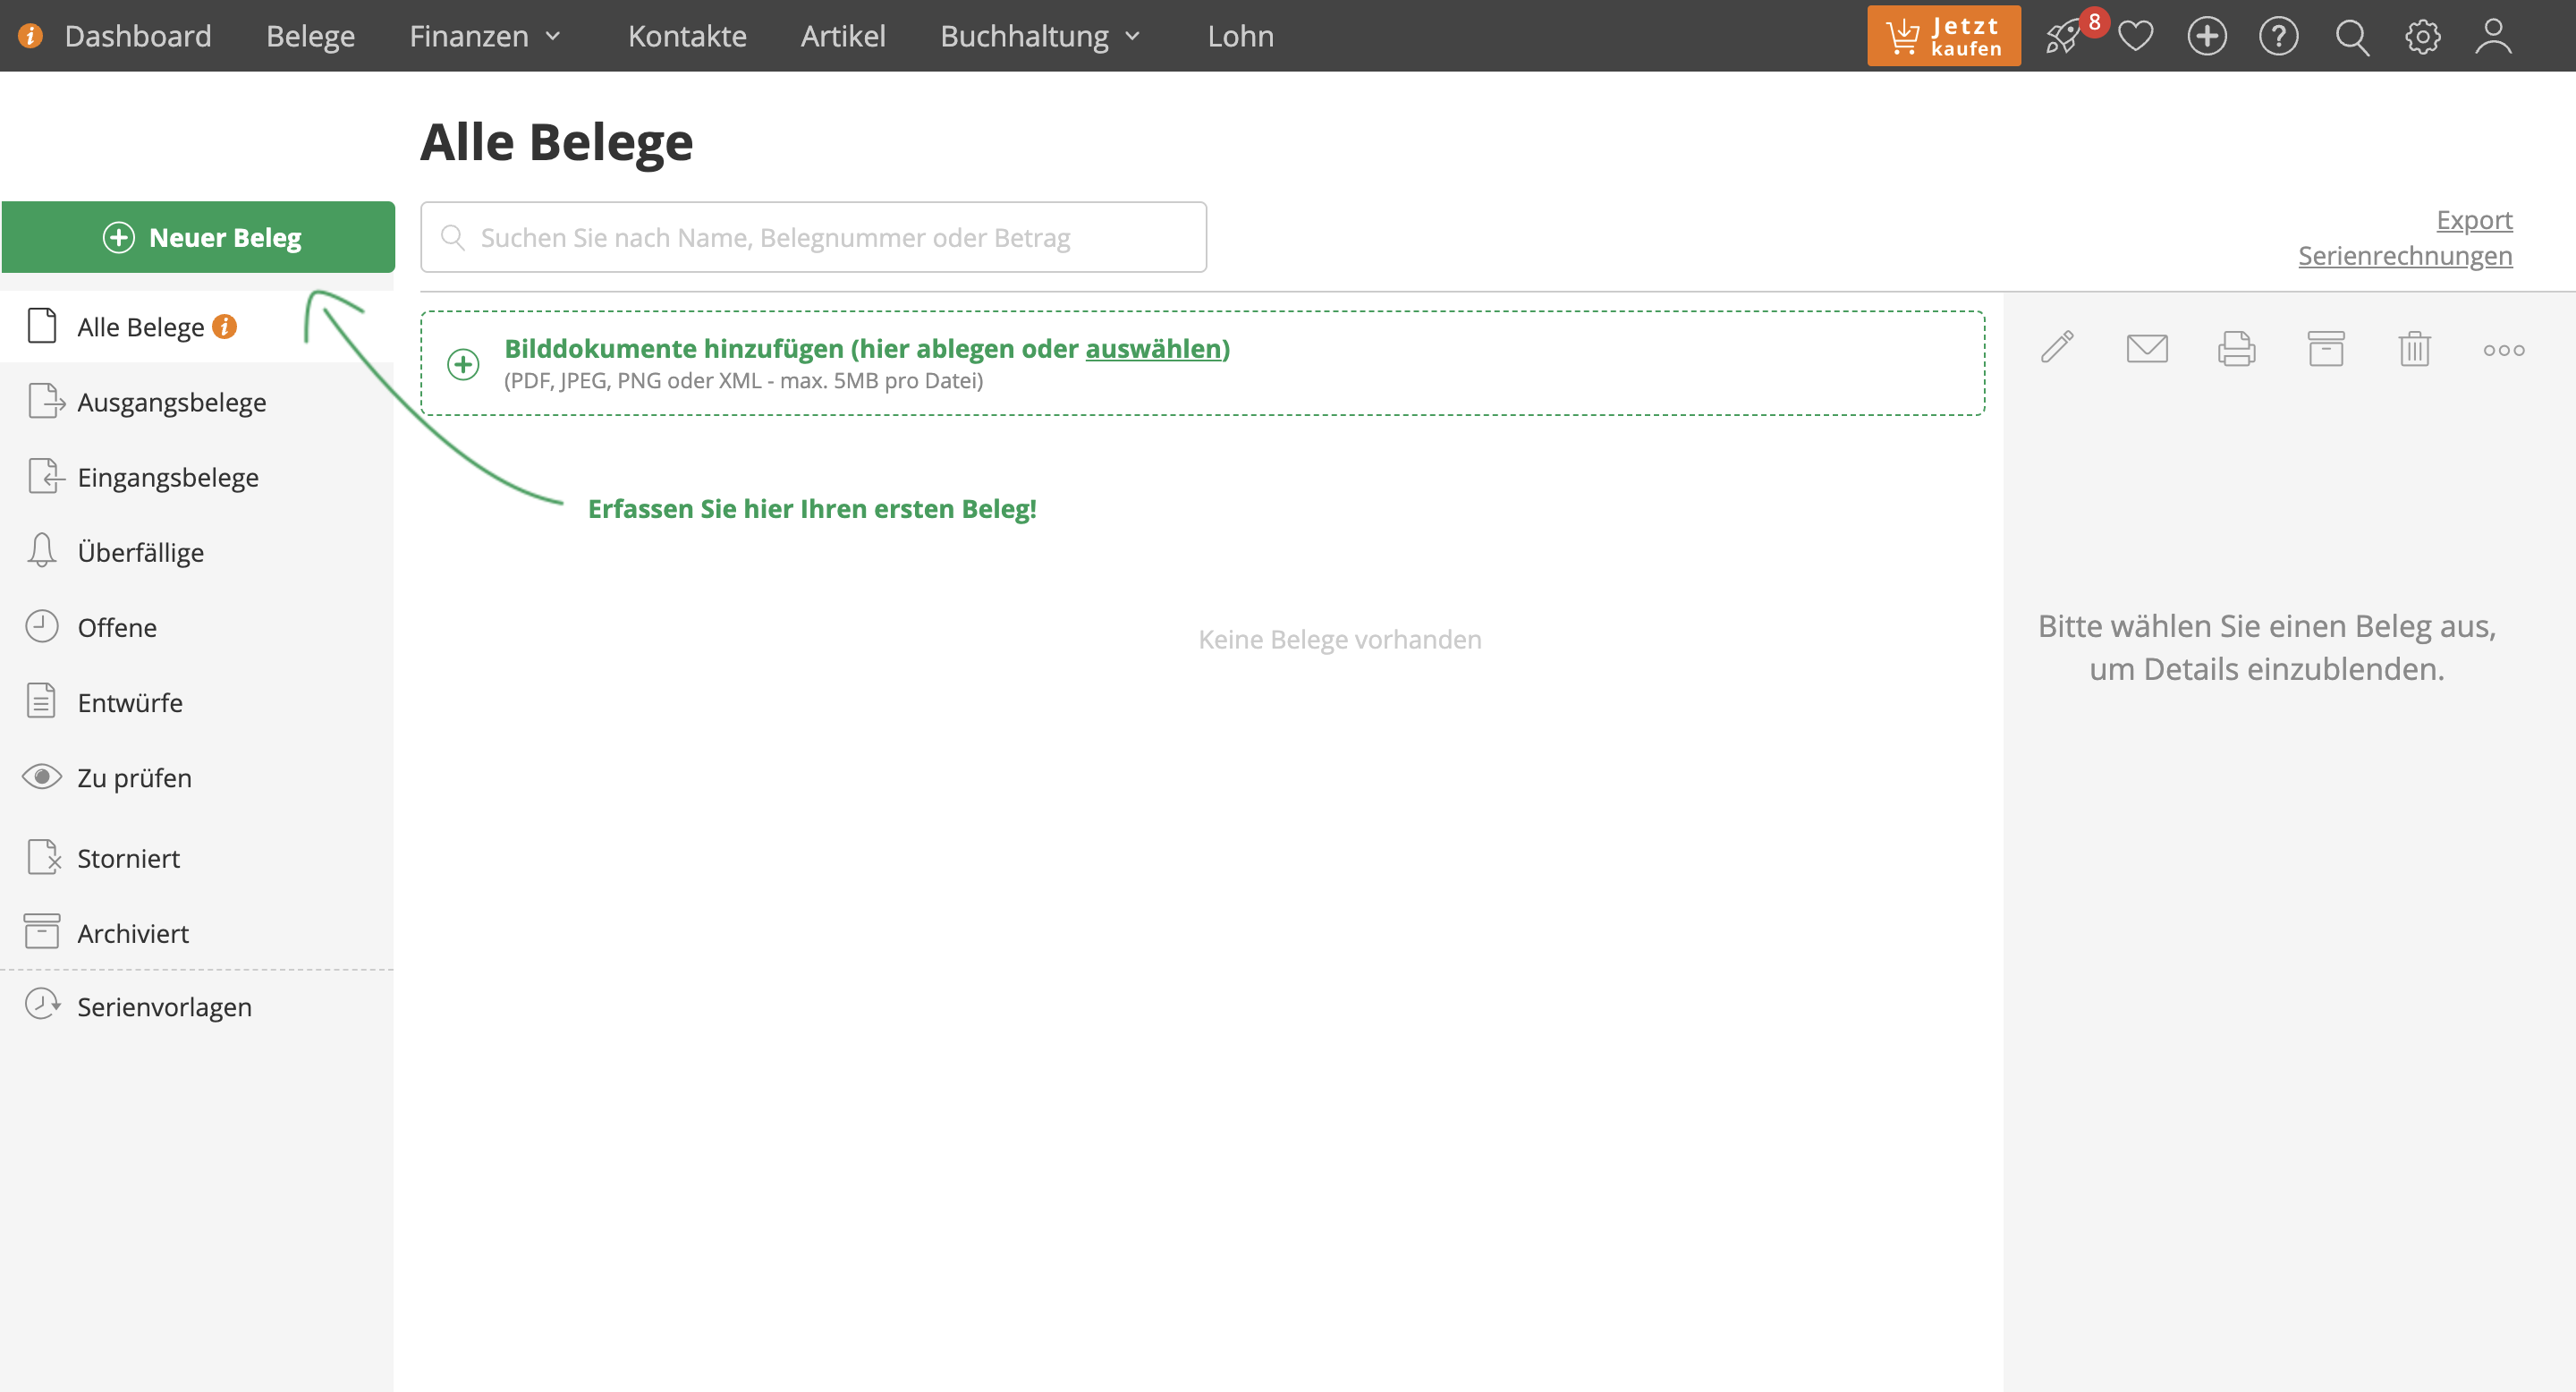Open the help question mark icon
The image size is (2576, 1392).
click(2278, 37)
